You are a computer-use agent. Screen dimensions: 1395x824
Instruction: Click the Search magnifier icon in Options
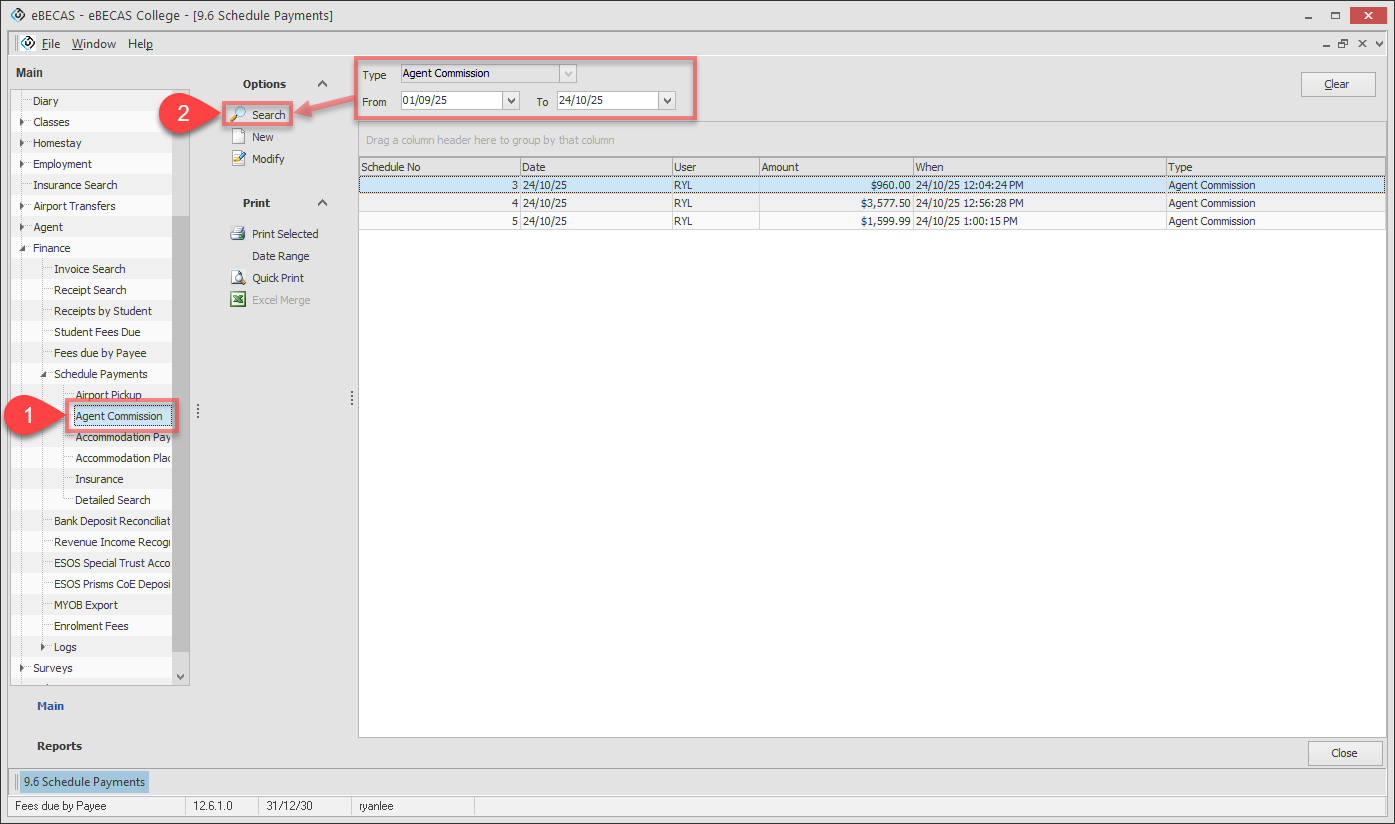(x=238, y=115)
